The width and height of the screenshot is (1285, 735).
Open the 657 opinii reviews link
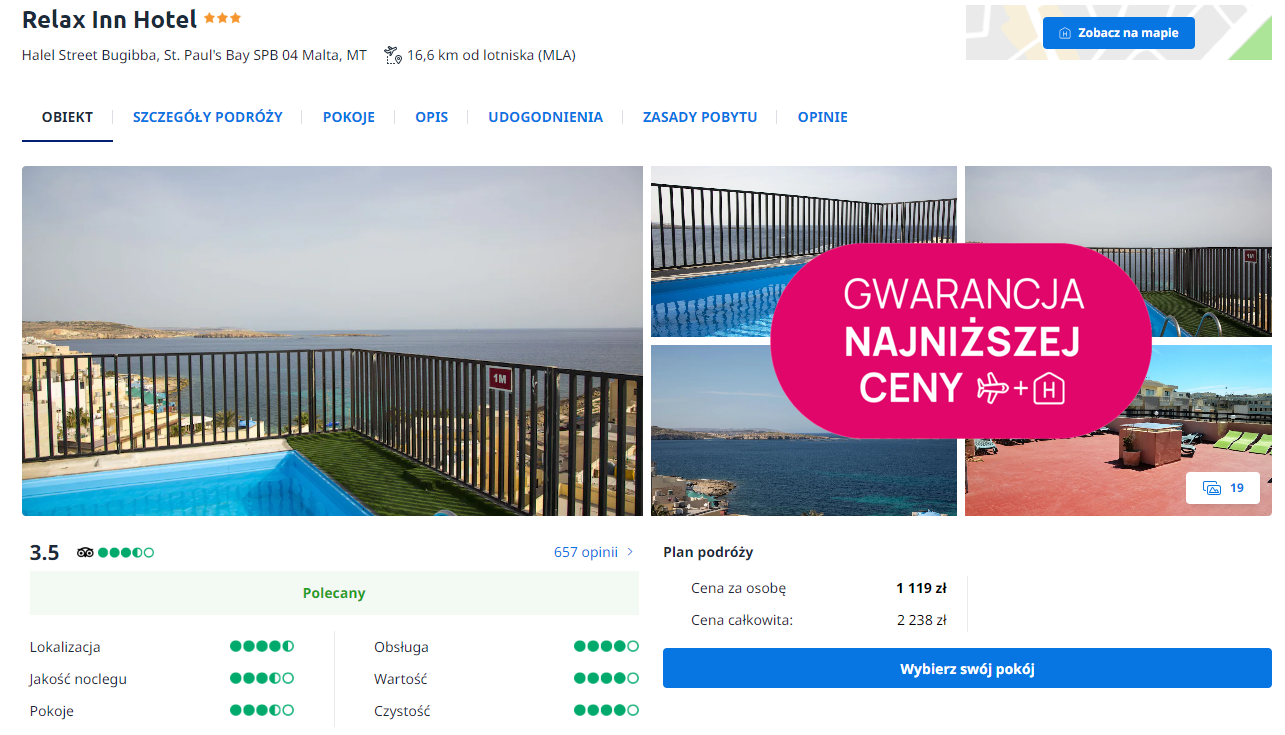(586, 552)
